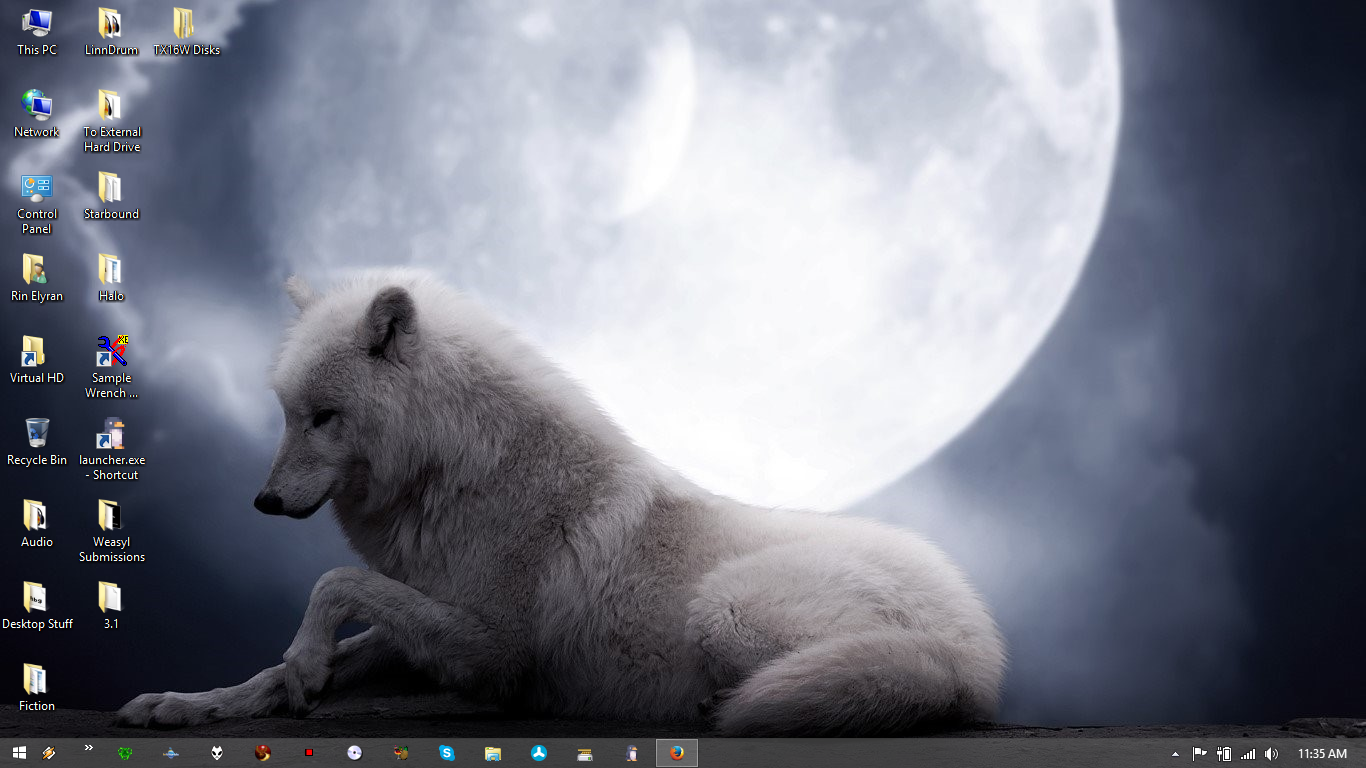This screenshot has width=1366, height=768.
Task: Open the 11:35 AM clock
Action: click(1322, 754)
